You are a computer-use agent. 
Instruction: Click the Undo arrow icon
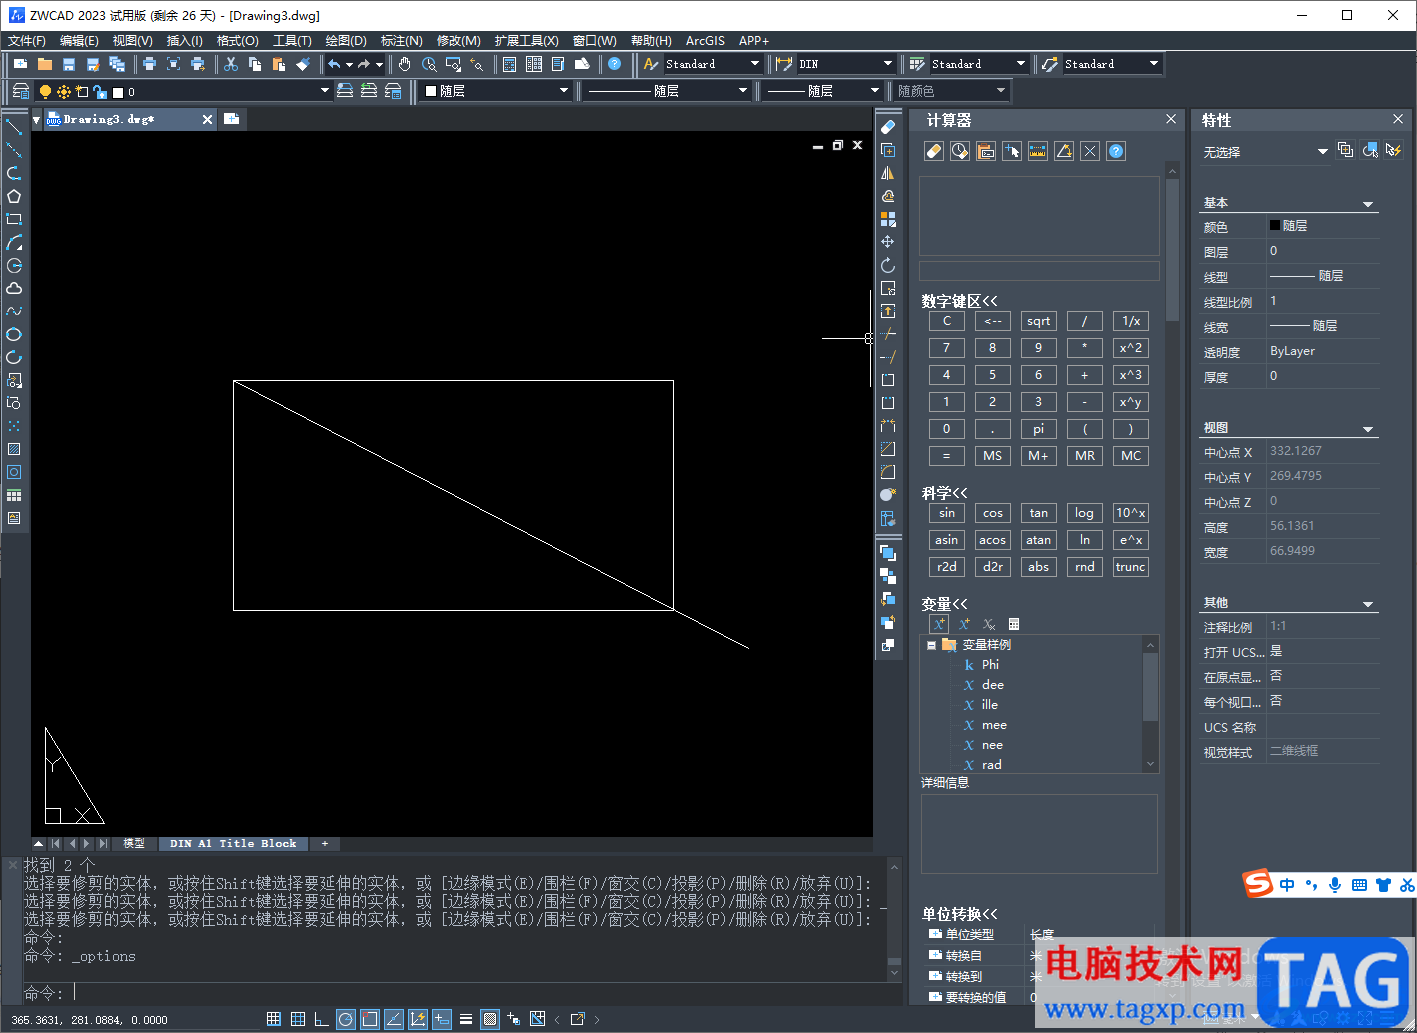(x=334, y=64)
